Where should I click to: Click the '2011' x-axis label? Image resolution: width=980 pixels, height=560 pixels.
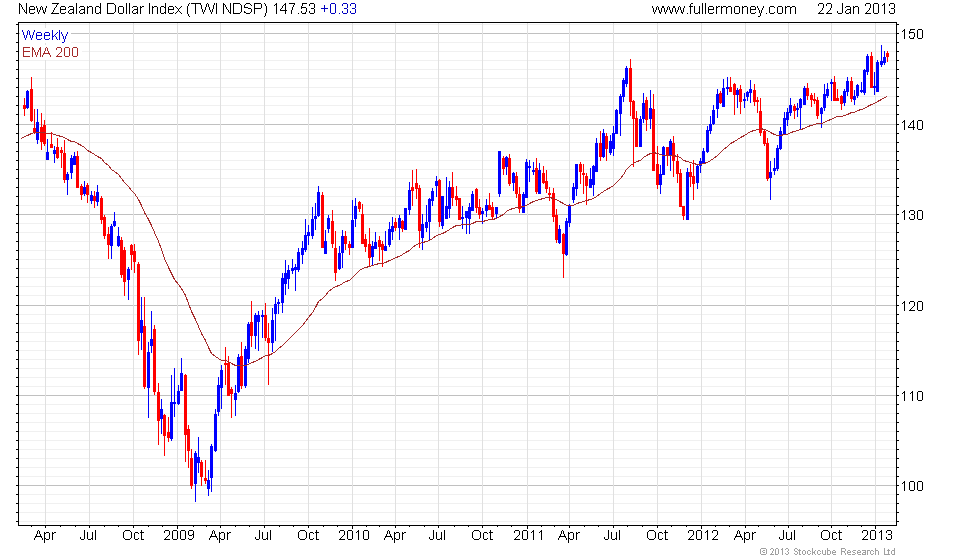click(528, 535)
